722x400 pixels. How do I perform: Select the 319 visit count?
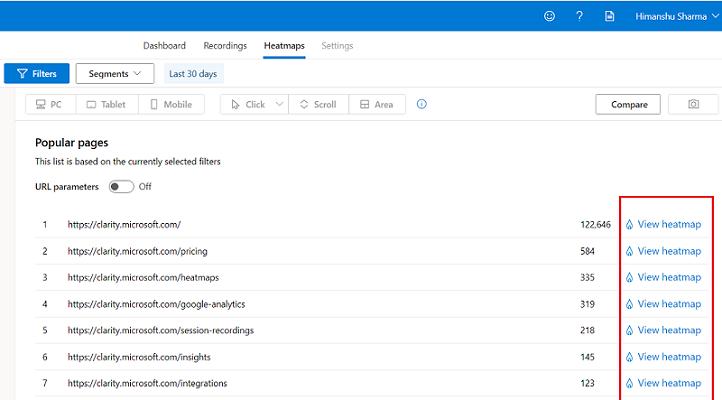587,304
